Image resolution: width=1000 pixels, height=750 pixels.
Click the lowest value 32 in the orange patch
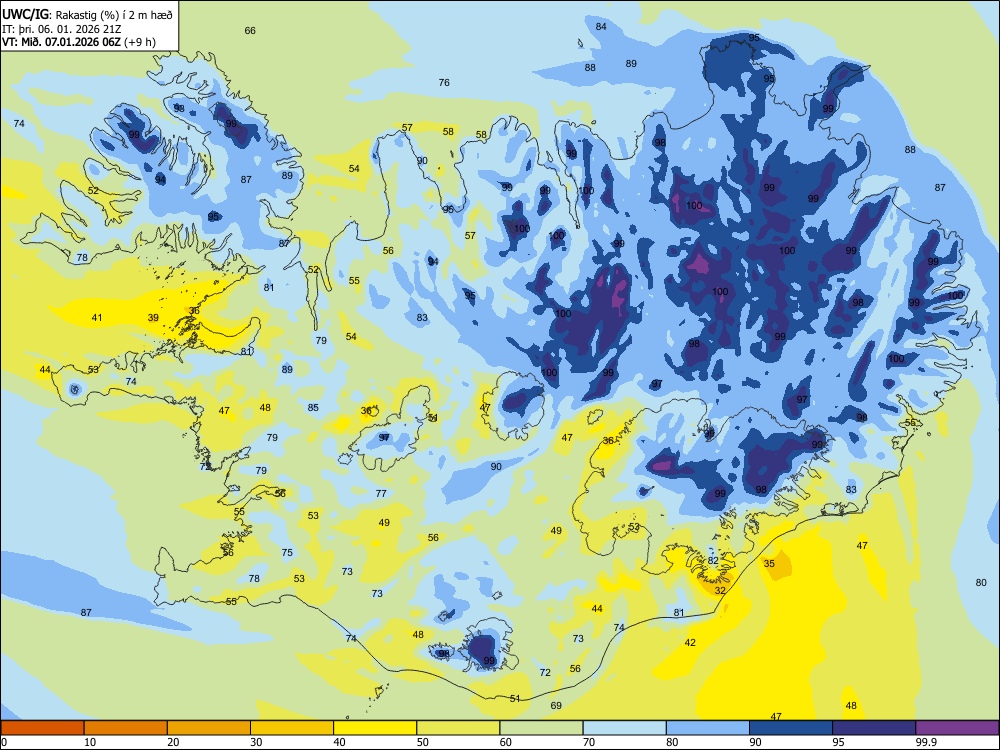coord(720,590)
